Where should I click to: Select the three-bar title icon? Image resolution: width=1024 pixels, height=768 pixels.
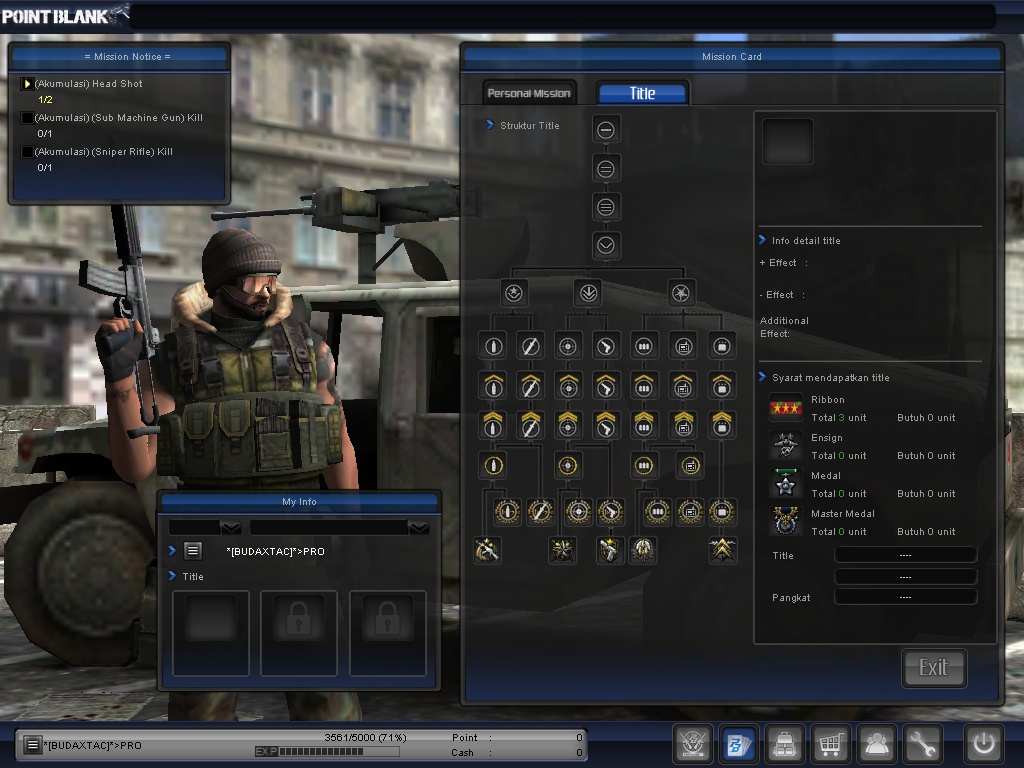[605, 208]
